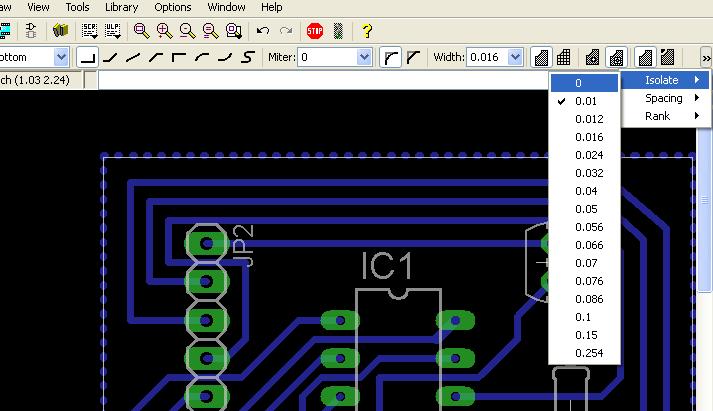Choose isolate value 0.016 in menu
713x411 pixels.
(584, 137)
